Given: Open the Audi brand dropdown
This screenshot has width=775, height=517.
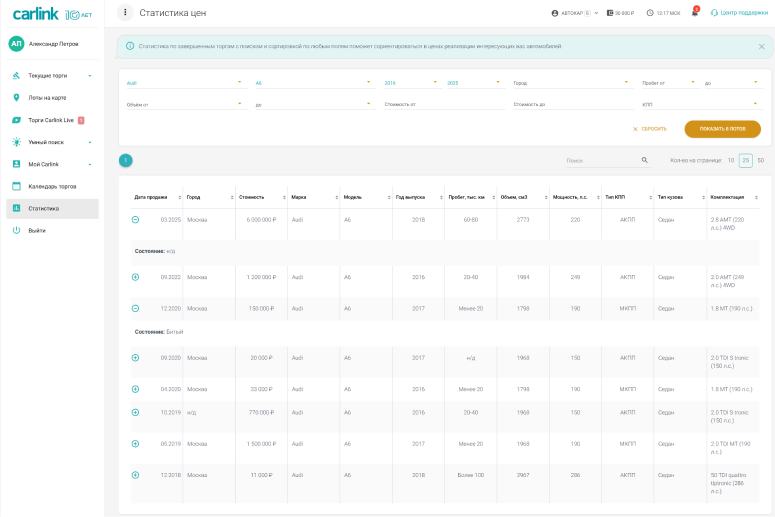Looking at the screenshot, I should click(x=184, y=83).
